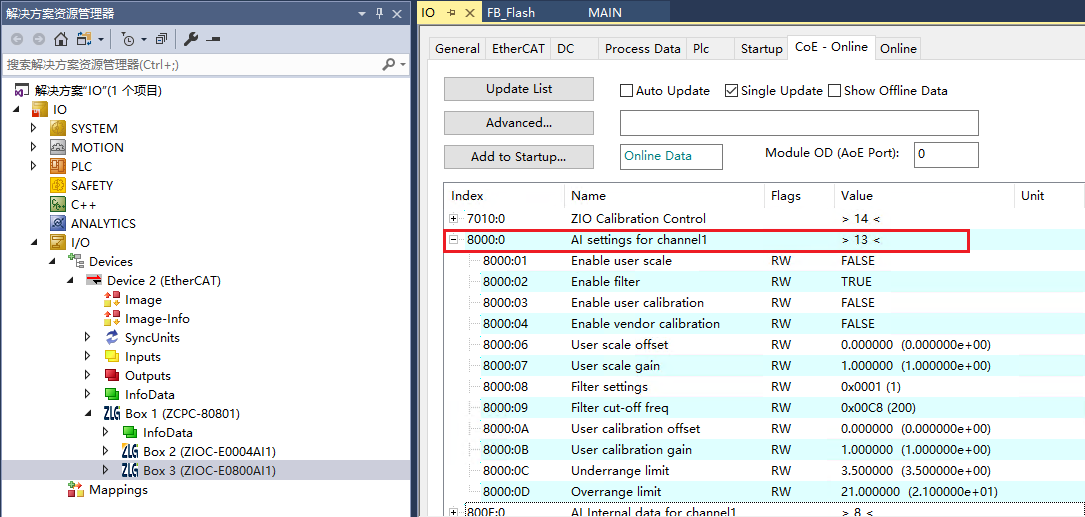The height and width of the screenshot is (517, 1085).
Task: Select the ANALYTICS node icon
Action: click(x=58, y=224)
